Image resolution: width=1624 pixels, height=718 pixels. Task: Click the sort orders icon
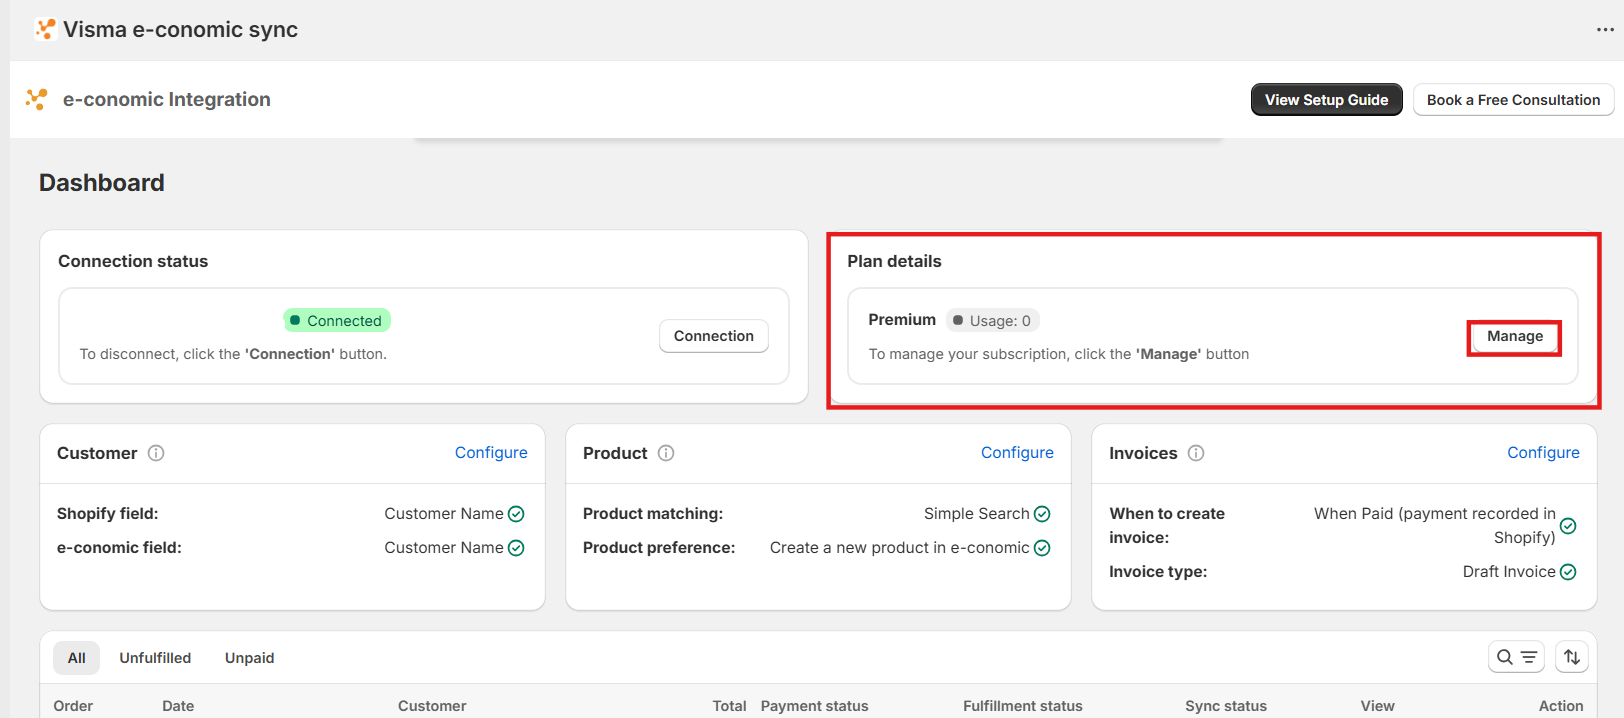point(1572,657)
